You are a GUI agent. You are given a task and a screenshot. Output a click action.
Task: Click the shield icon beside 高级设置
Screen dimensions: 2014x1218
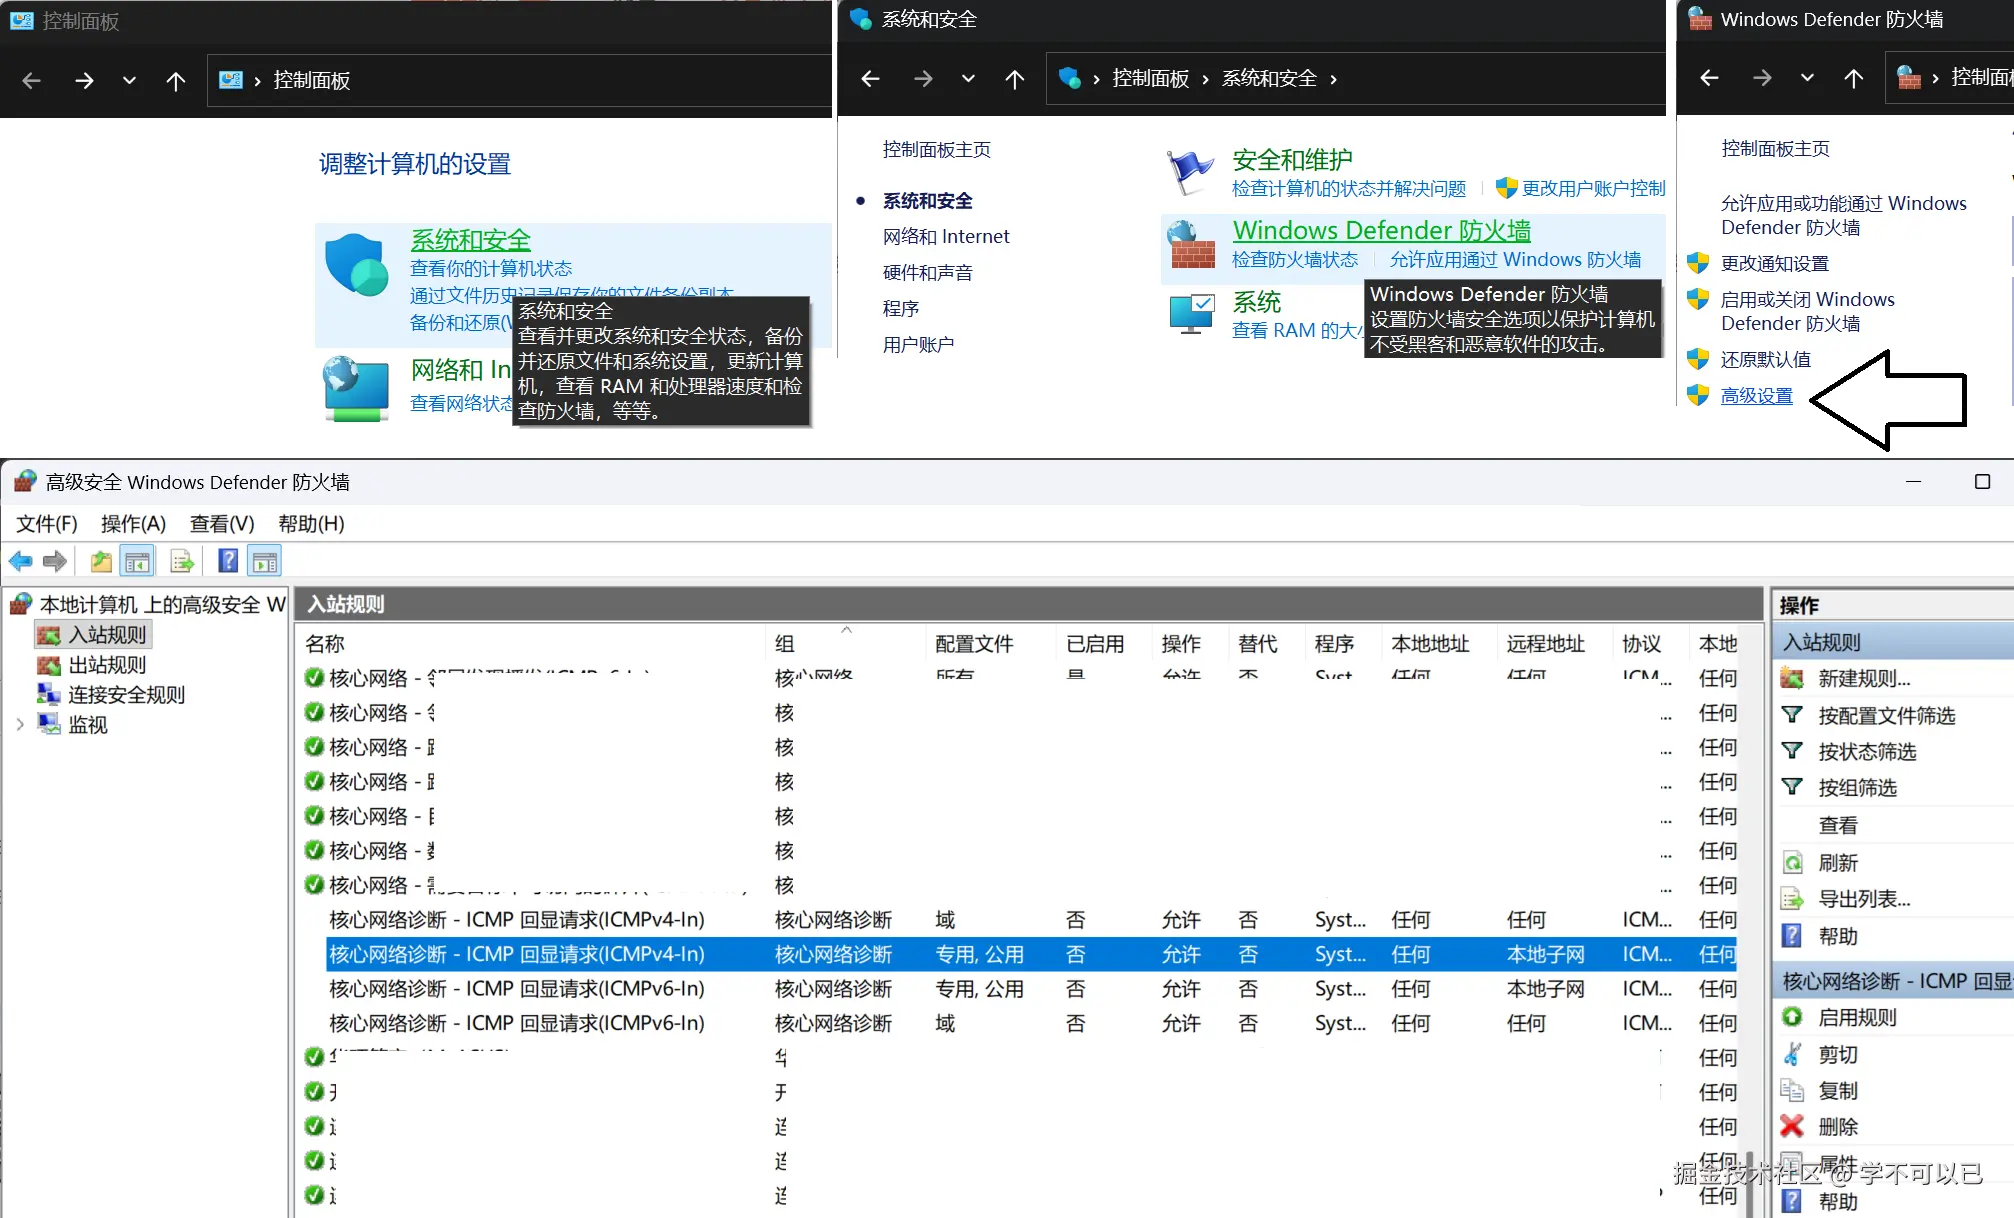1697,395
